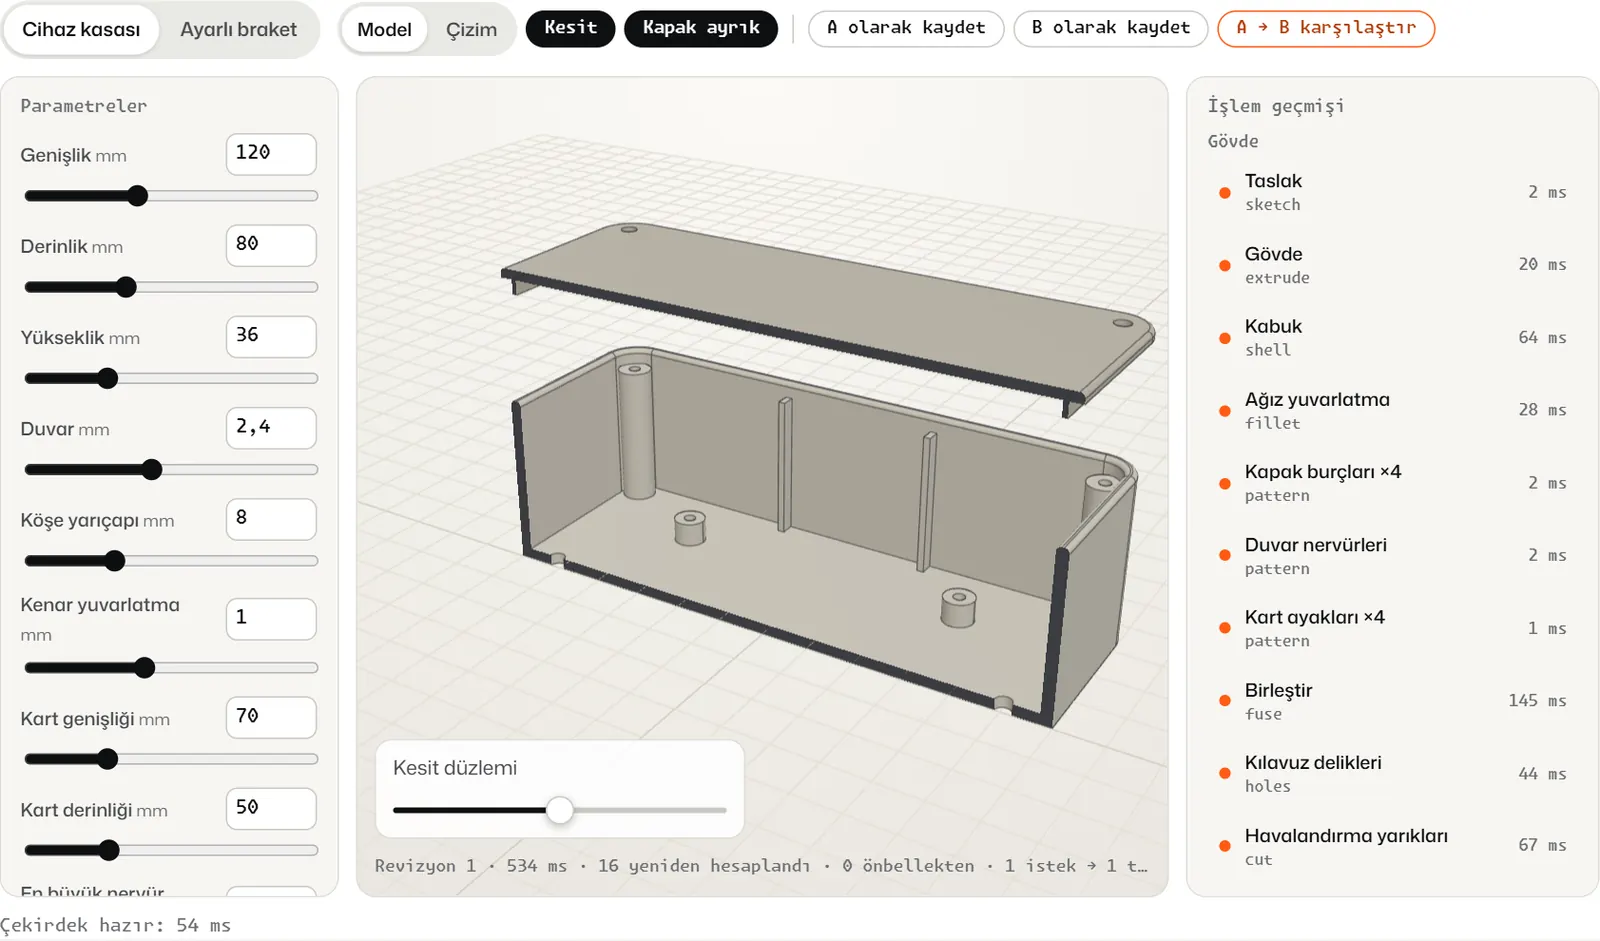Click the Çekirdek hazır: 54 ms status text
The width and height of the screenshot is (1600, 941).
coord(115,925)
